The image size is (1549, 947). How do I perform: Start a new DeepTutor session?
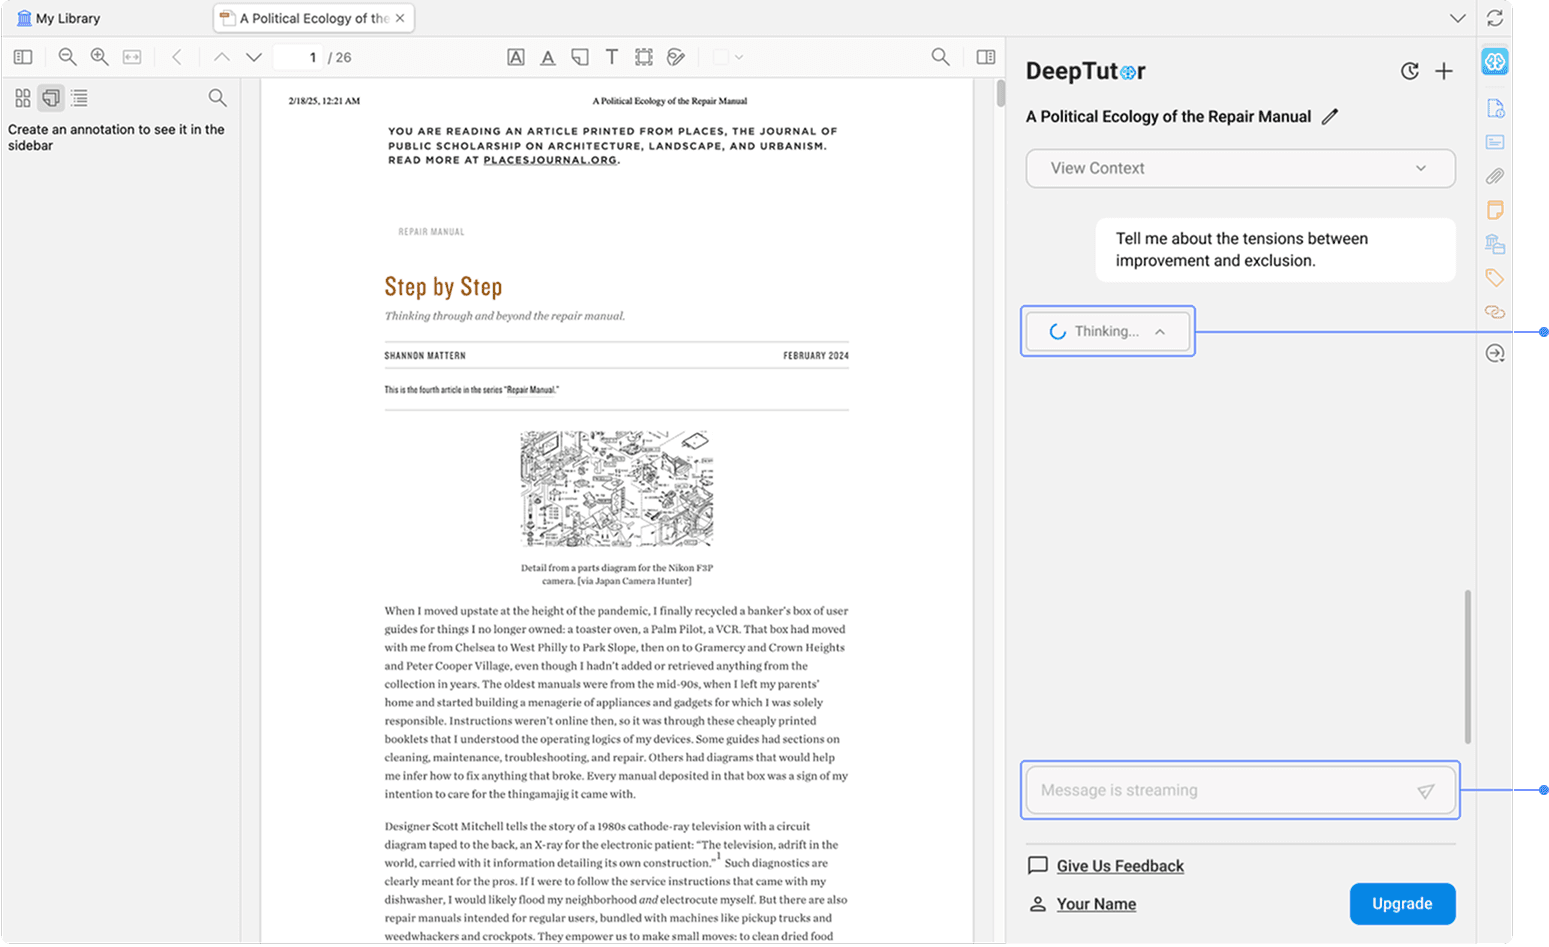click(x=1444, y=71)
